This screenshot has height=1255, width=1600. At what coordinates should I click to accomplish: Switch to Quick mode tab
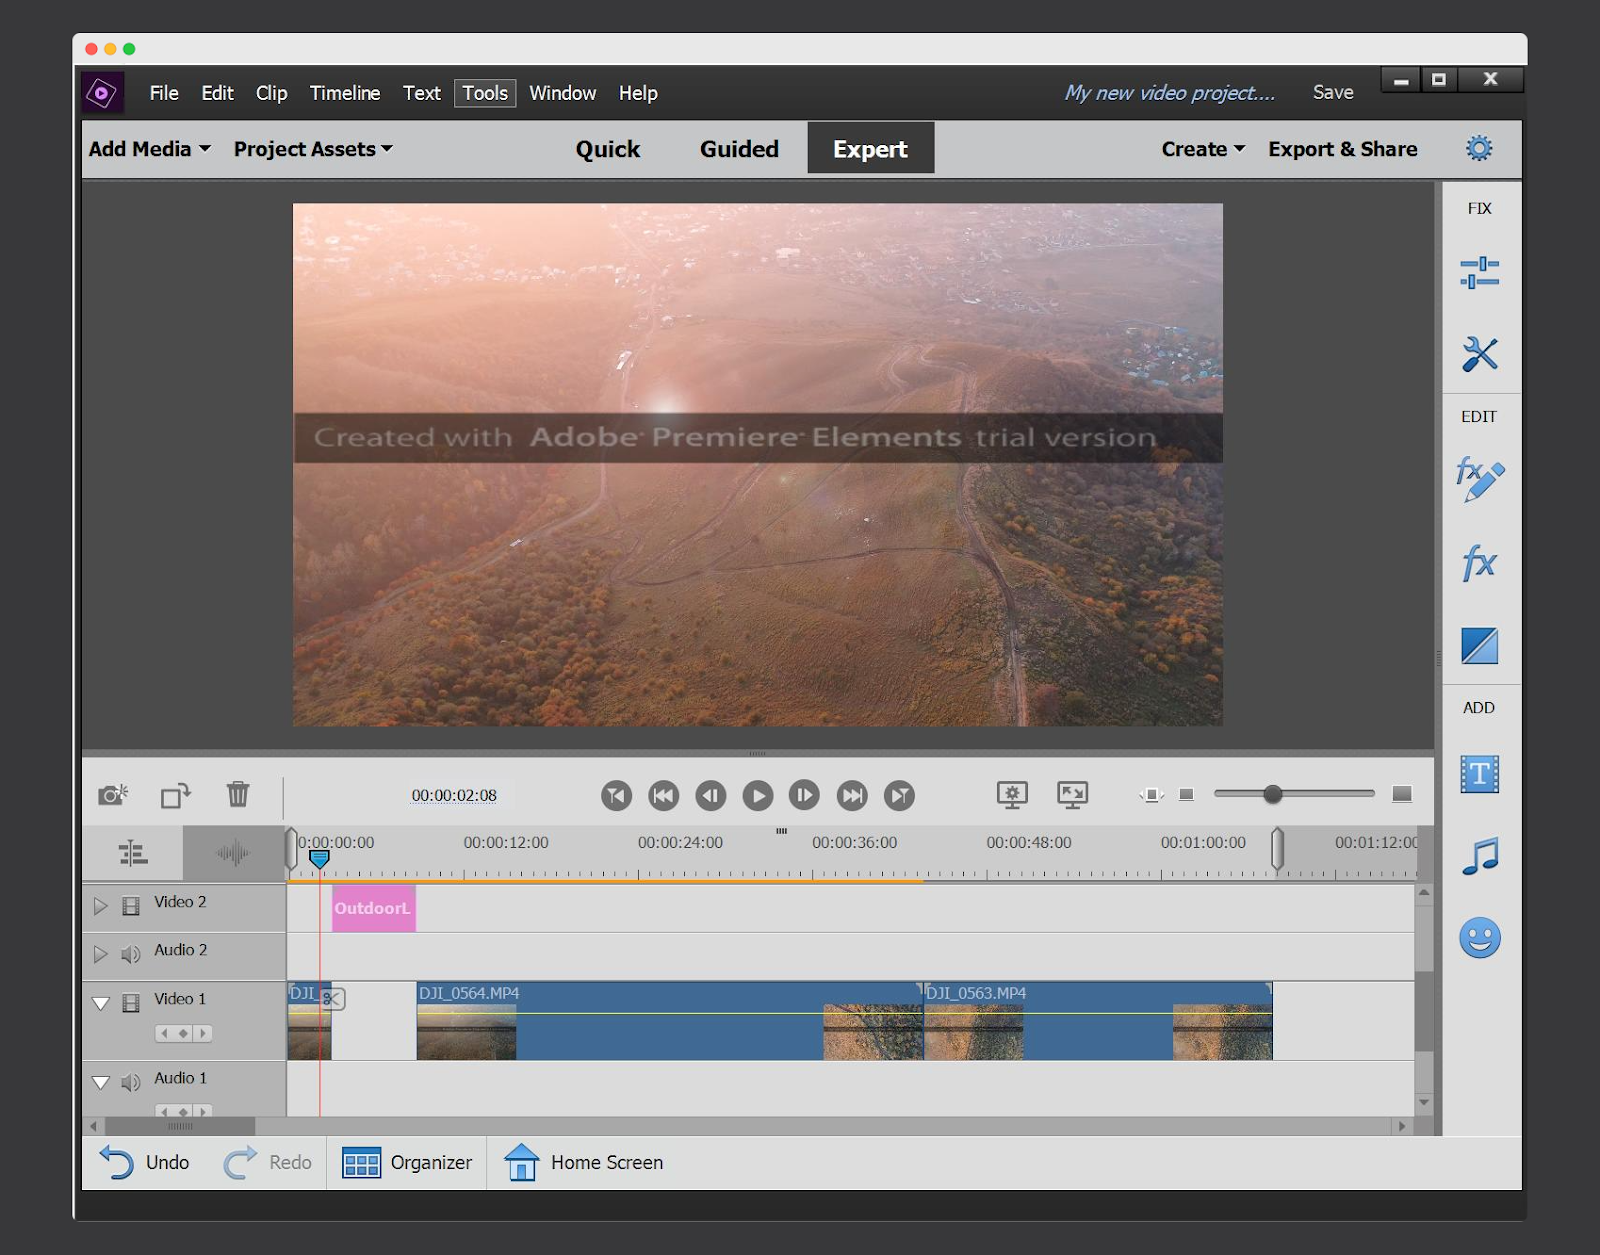[608, 149]
